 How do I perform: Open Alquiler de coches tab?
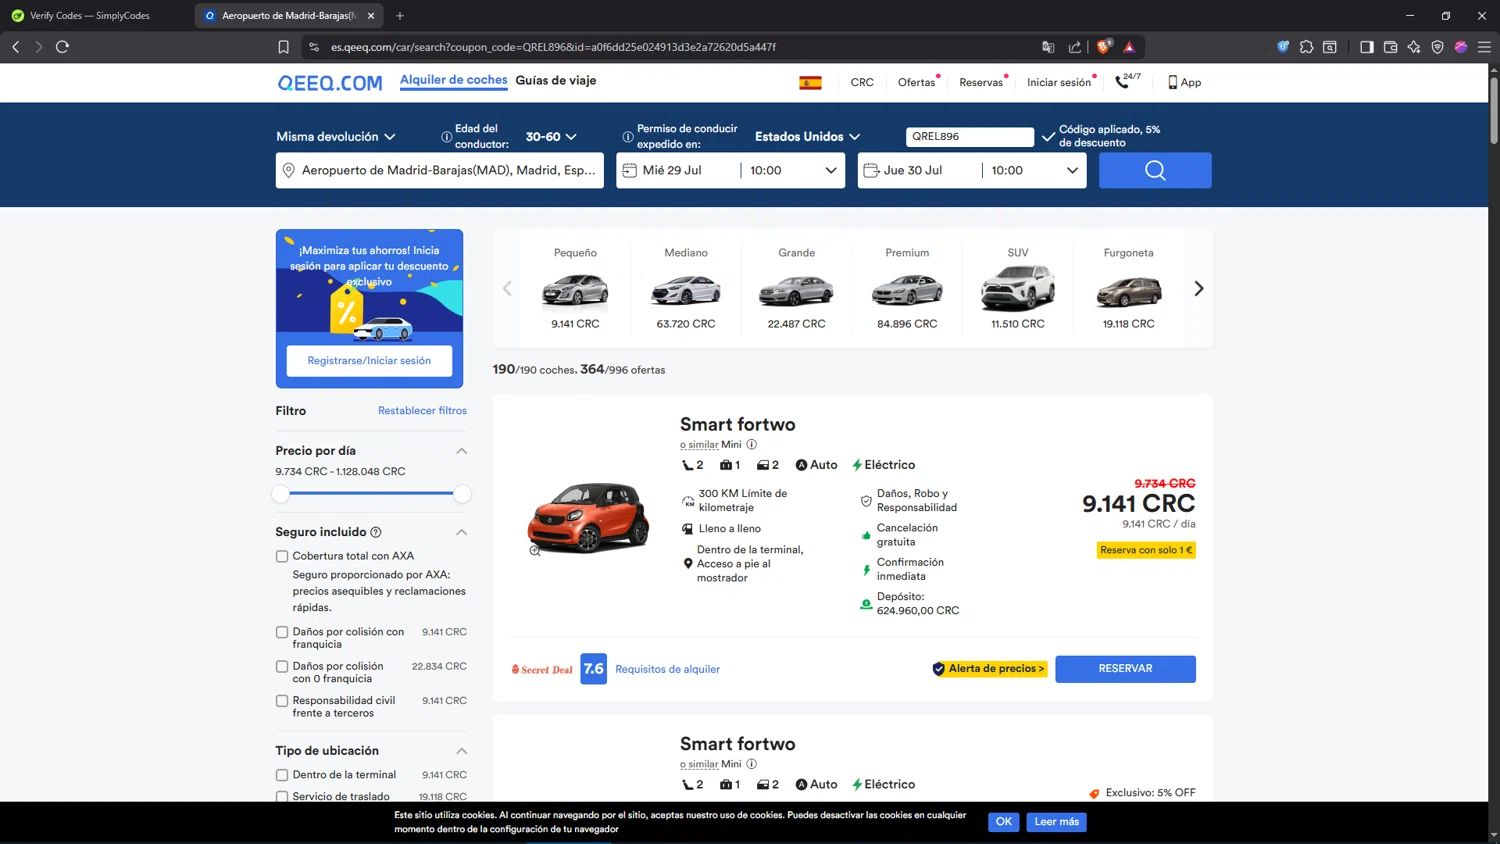(454, 80)
